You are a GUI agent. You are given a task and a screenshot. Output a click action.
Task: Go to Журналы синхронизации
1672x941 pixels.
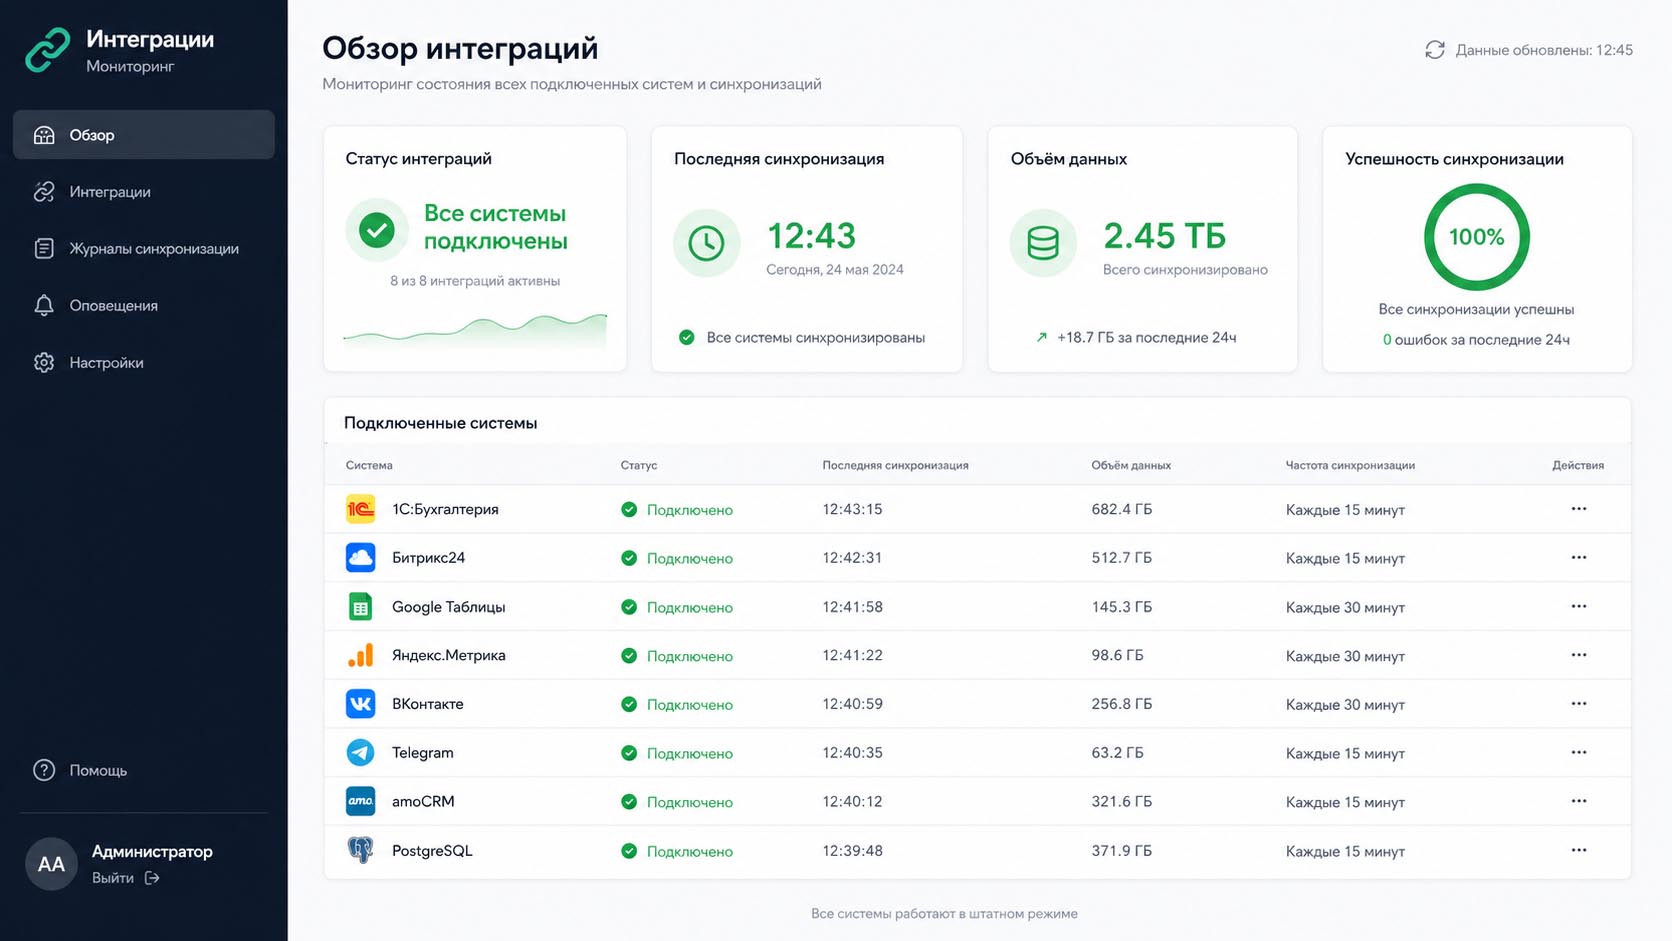(144, 249)
